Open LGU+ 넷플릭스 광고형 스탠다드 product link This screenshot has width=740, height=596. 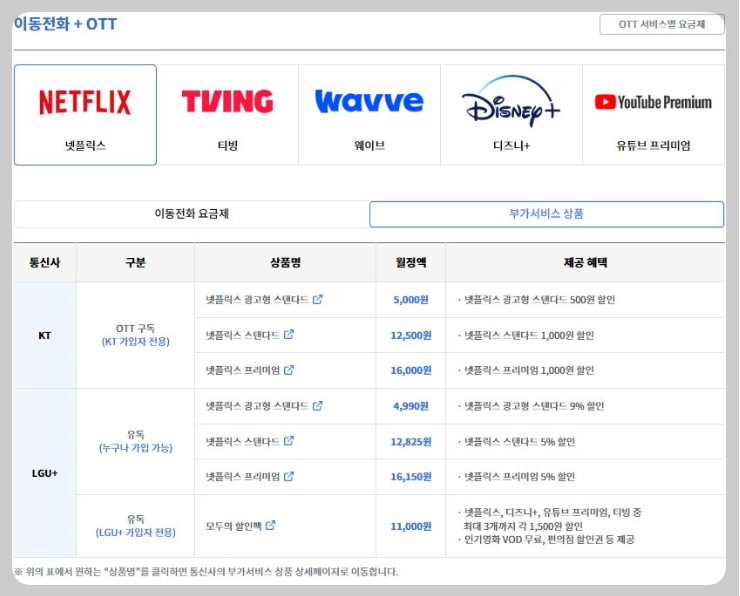point(257,406)
